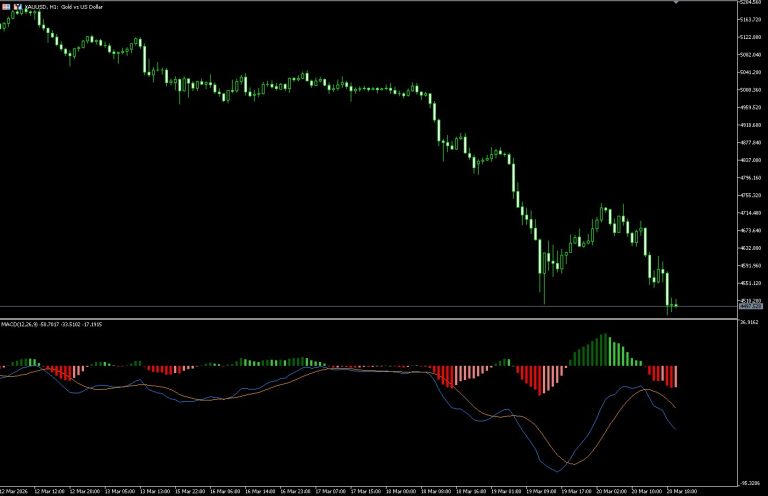Image resolution: width=768 pixels, height=496 pixels.
Task: Click the tallest green MACD histogram bar
Action: [x=604, y=350]
